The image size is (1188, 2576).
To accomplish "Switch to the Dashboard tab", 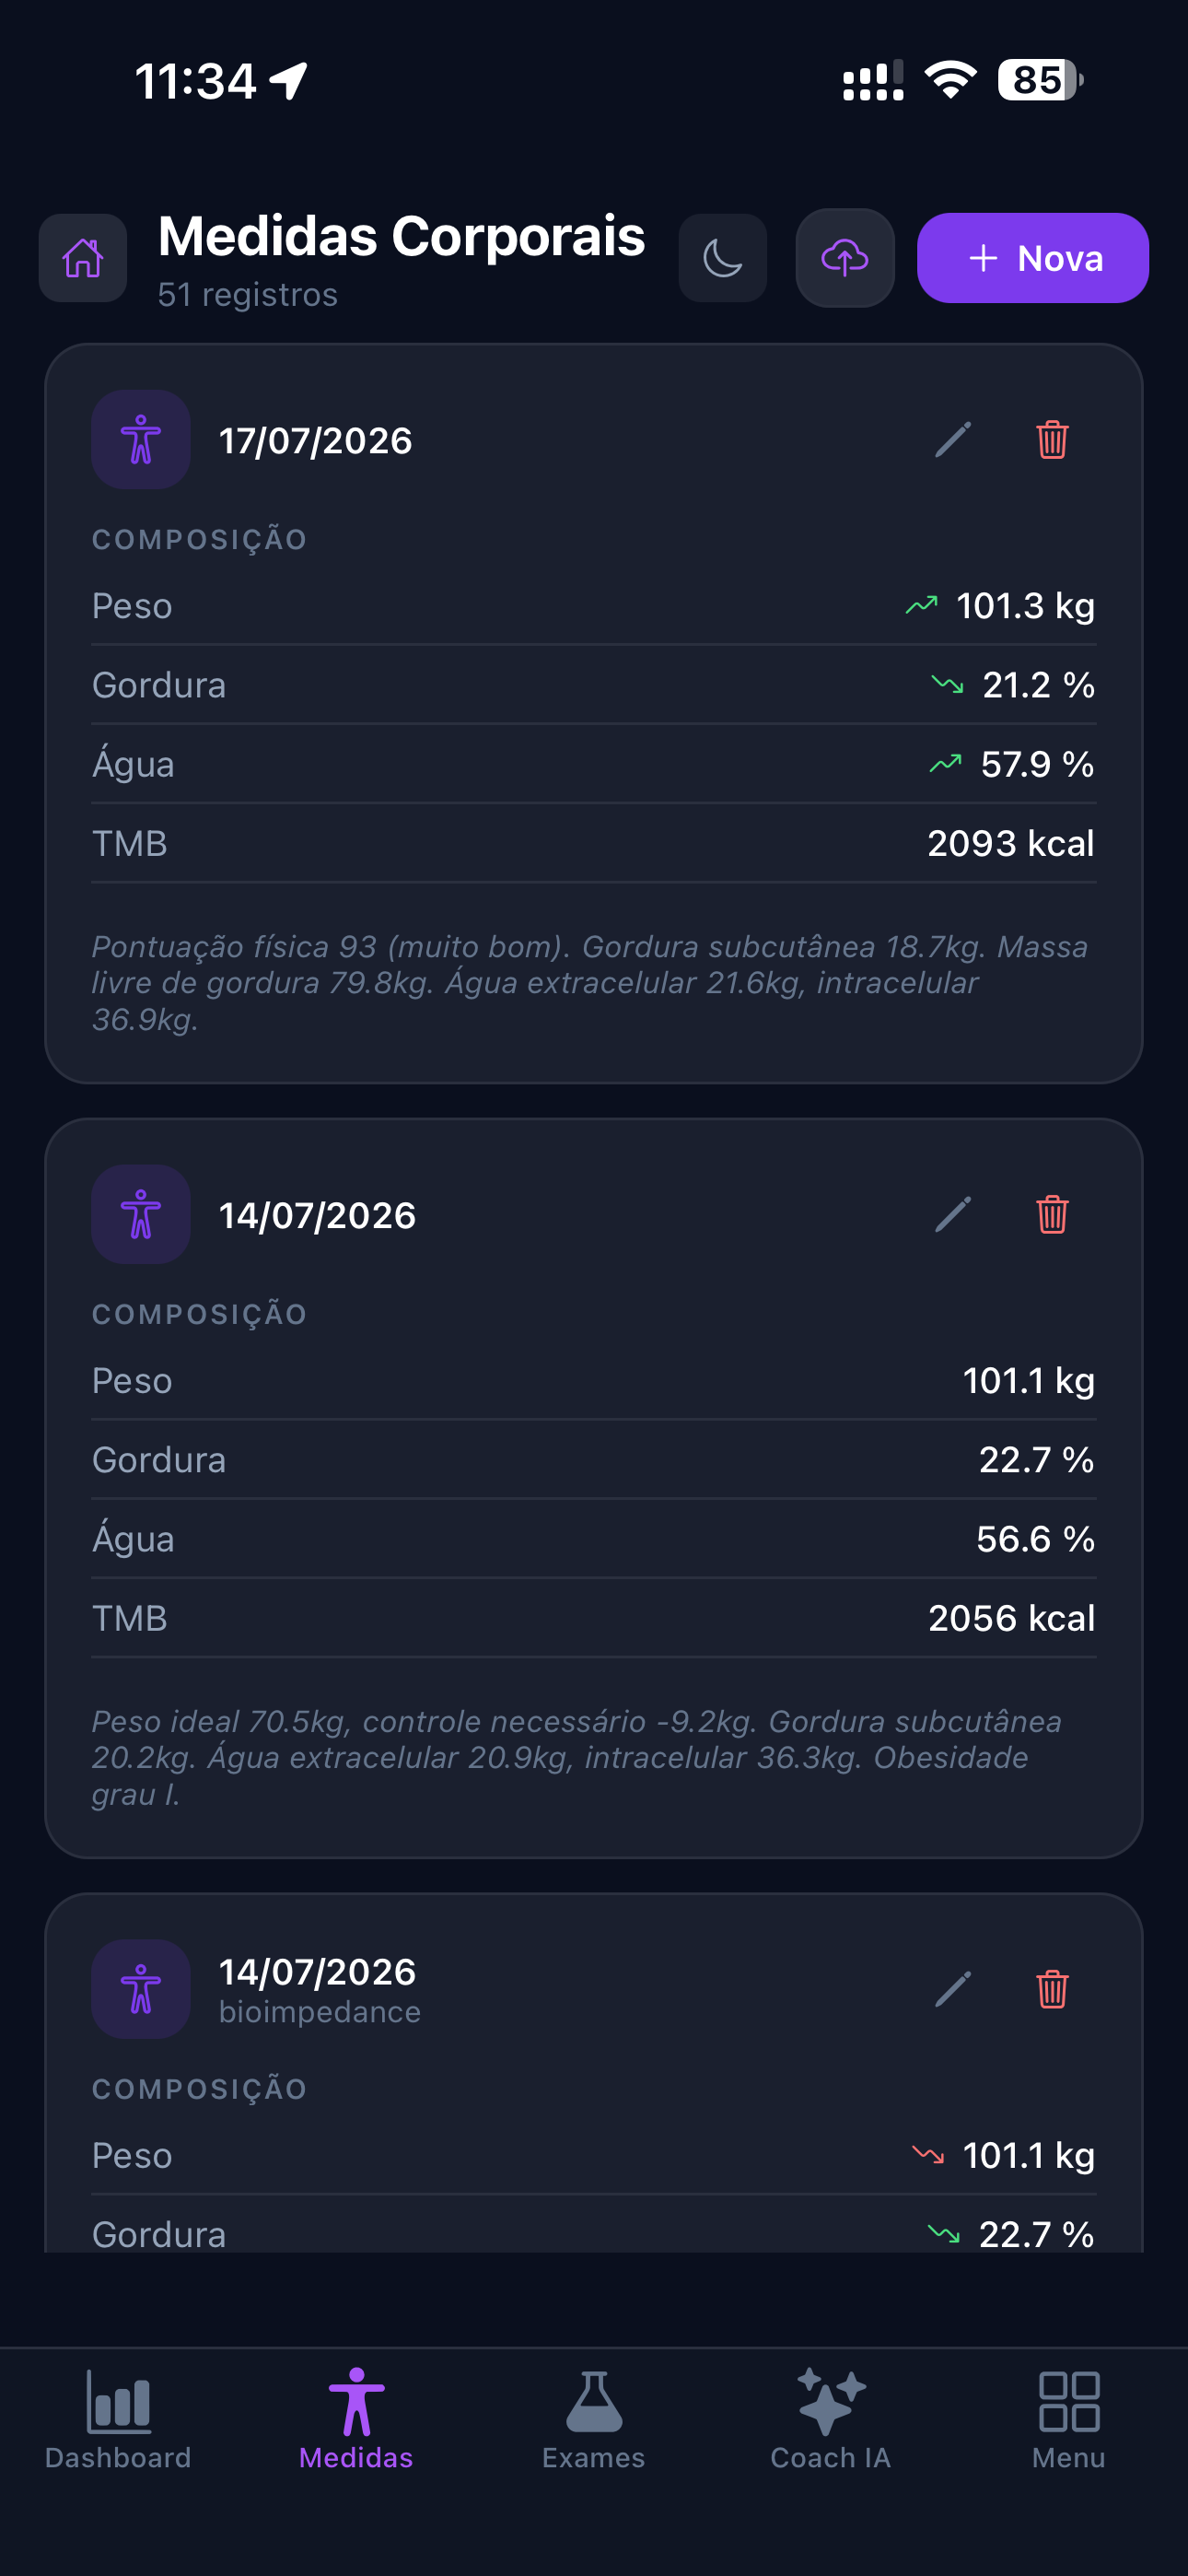I will point(118,2418).
